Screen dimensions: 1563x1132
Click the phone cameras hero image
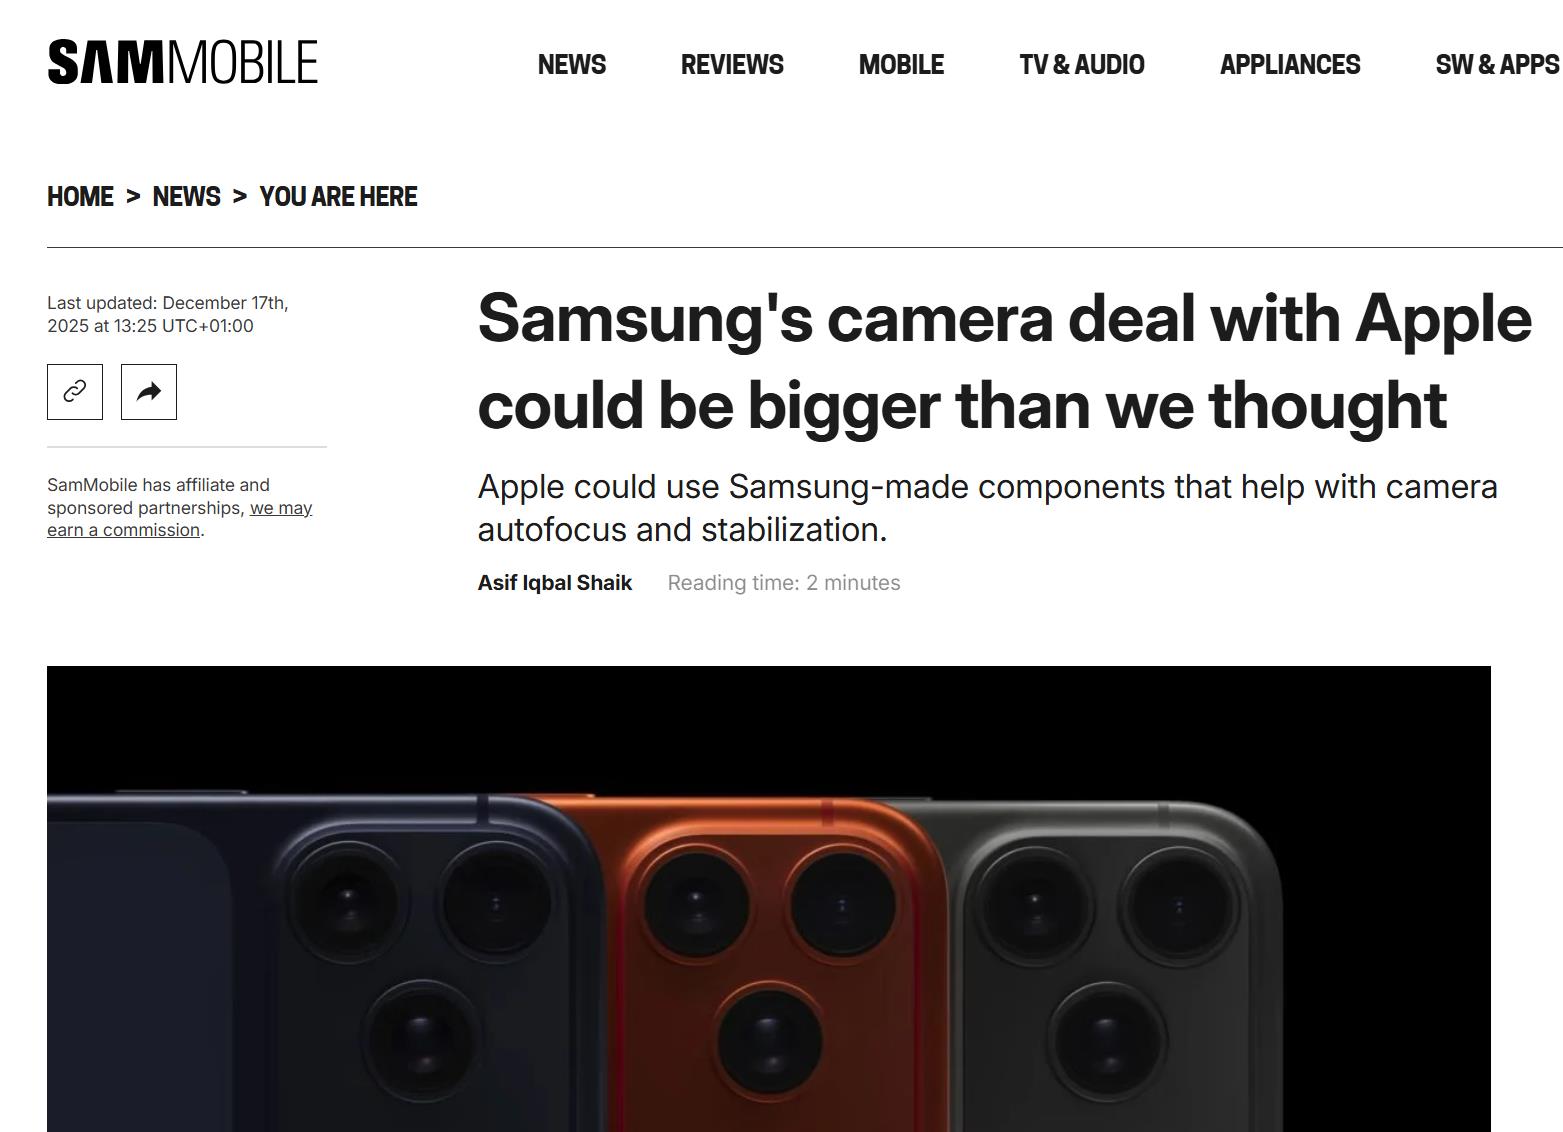pos(769,899)
